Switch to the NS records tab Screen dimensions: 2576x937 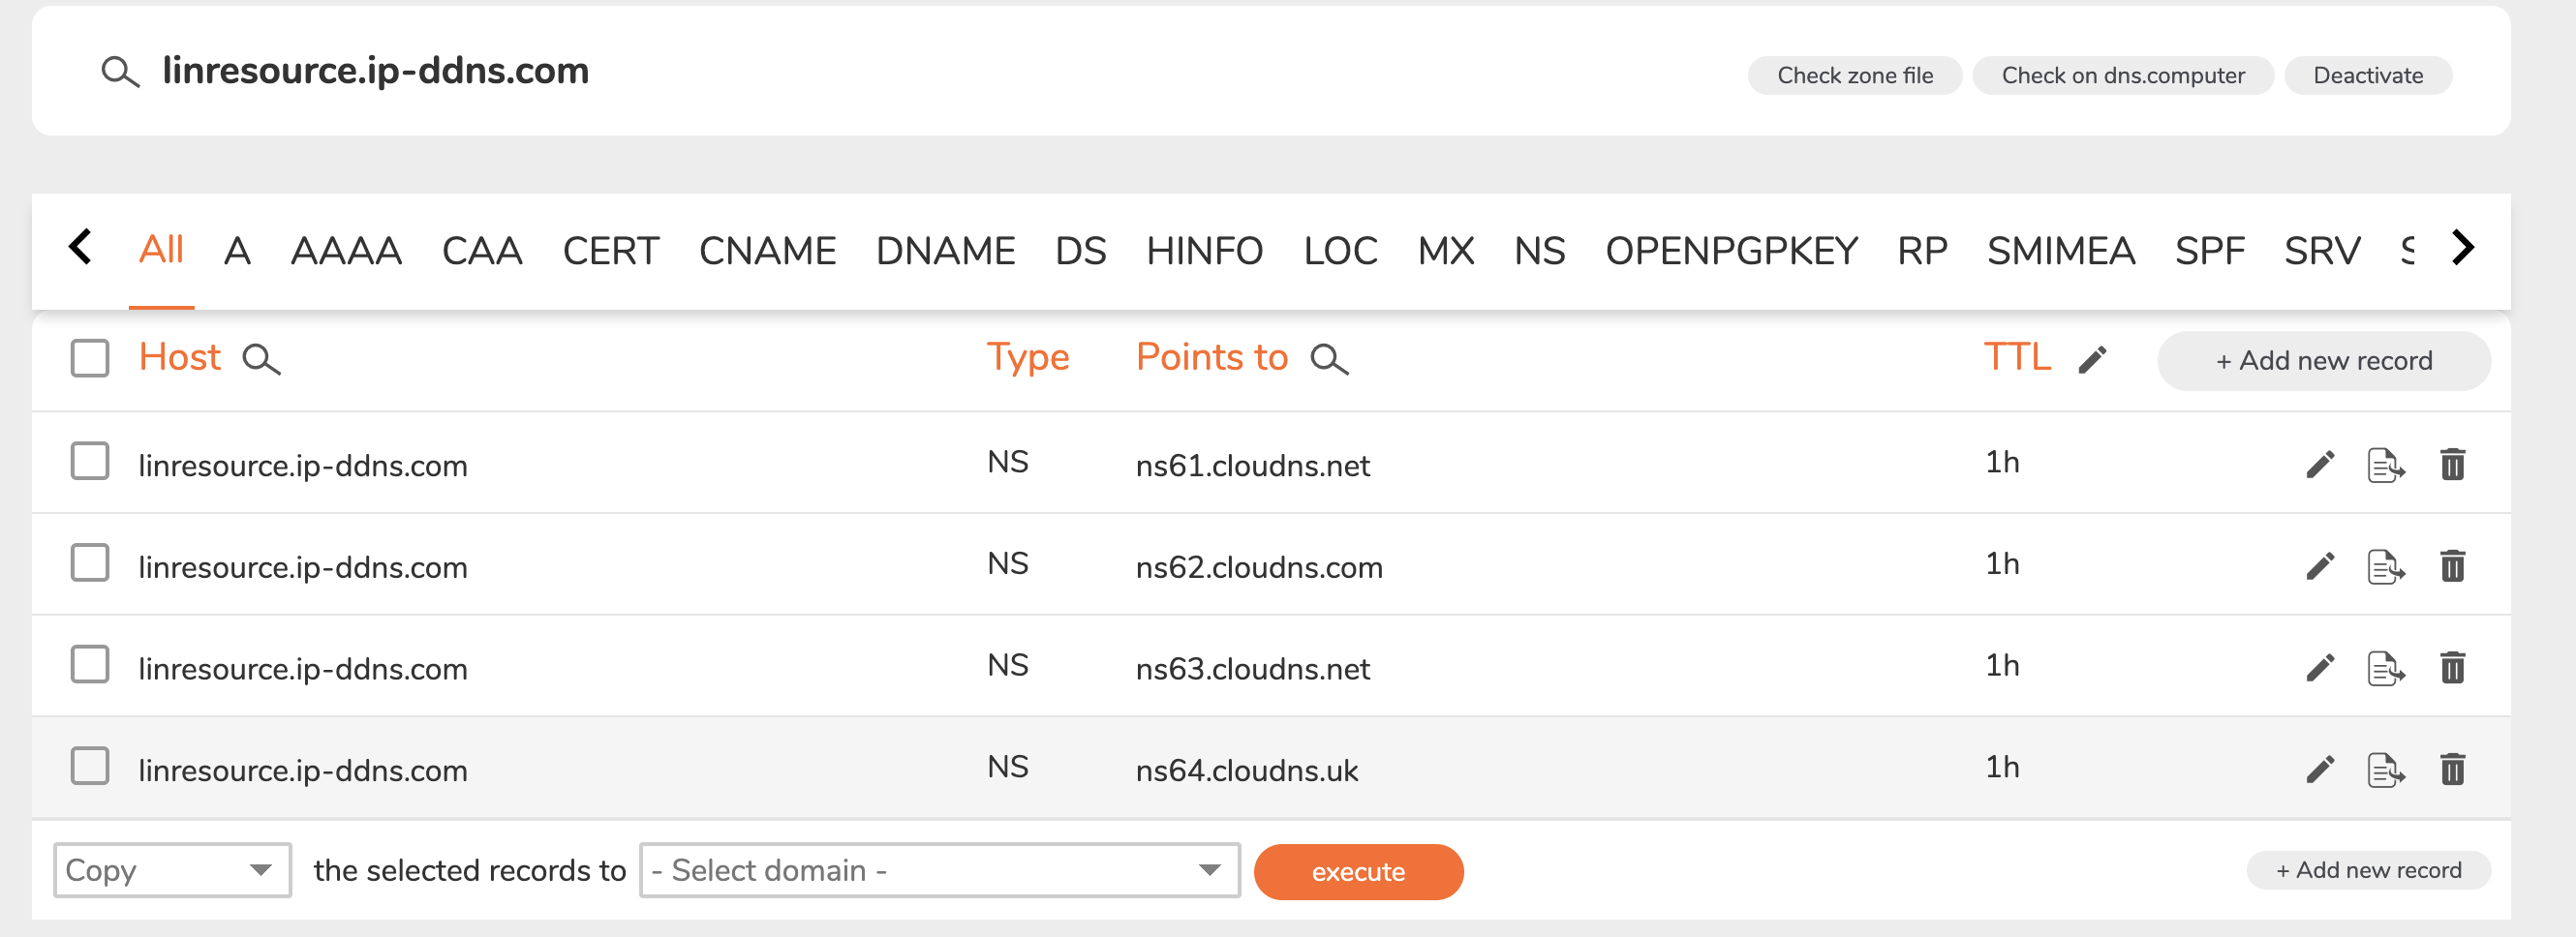(1539, 251)
